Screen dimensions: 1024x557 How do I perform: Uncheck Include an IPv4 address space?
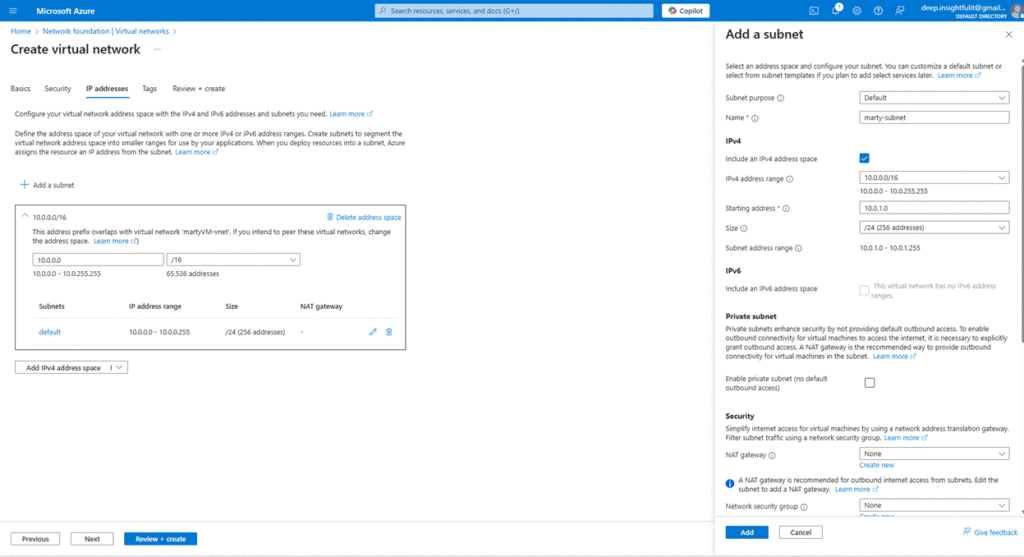(x=864, y=158)
